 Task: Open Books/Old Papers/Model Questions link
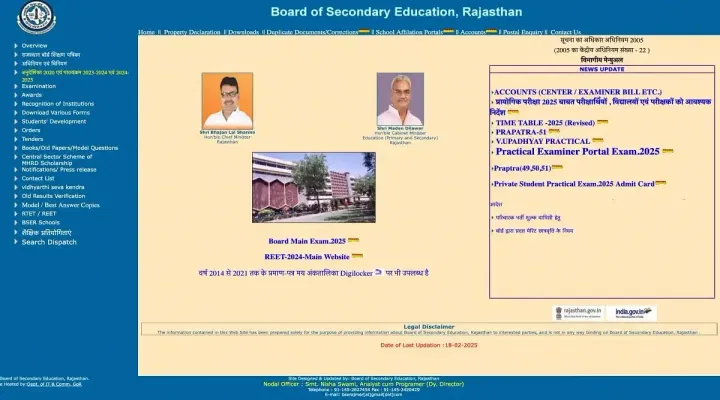(x=70, y=148)
